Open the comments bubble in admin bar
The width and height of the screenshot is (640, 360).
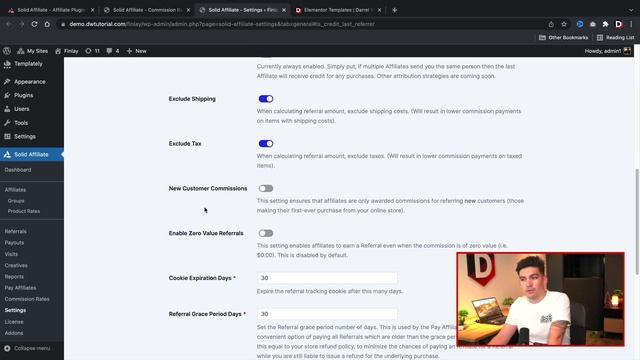coord(113,51)
